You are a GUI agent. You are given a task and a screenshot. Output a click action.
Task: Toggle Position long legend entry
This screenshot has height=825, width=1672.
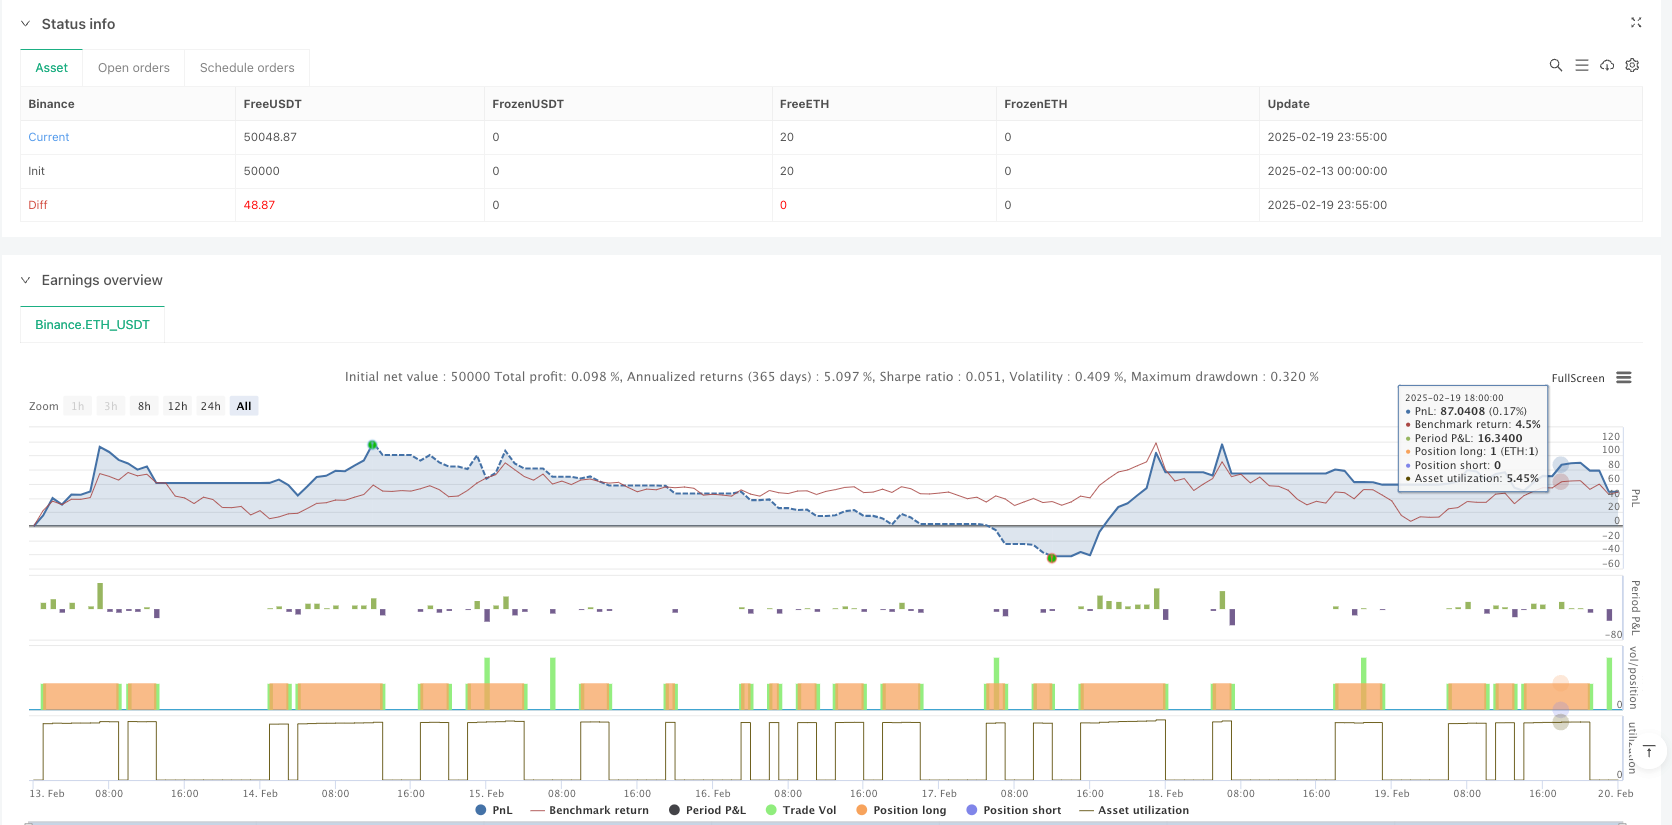point(900,810)
